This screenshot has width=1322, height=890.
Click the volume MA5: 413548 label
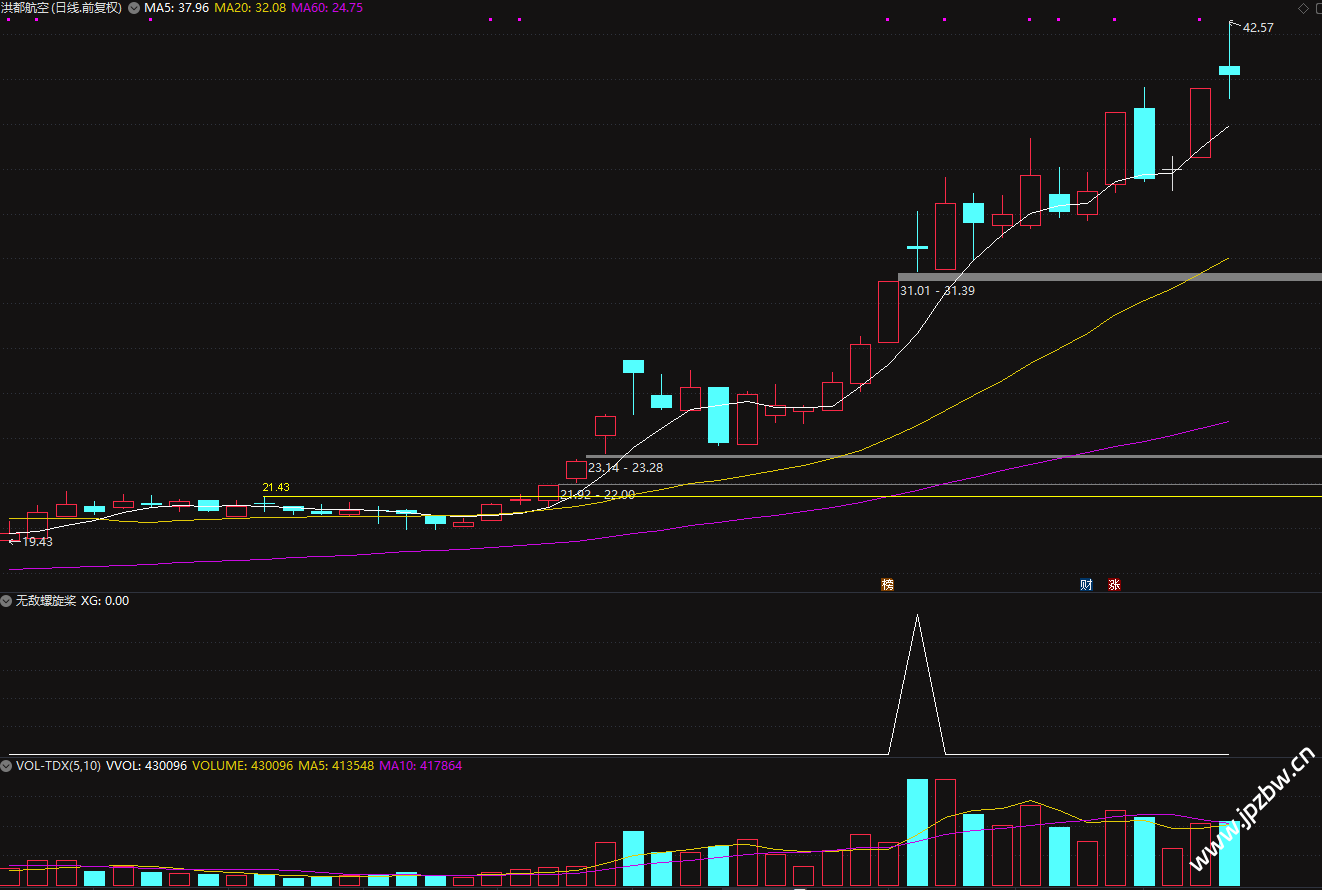pos(336,766)
